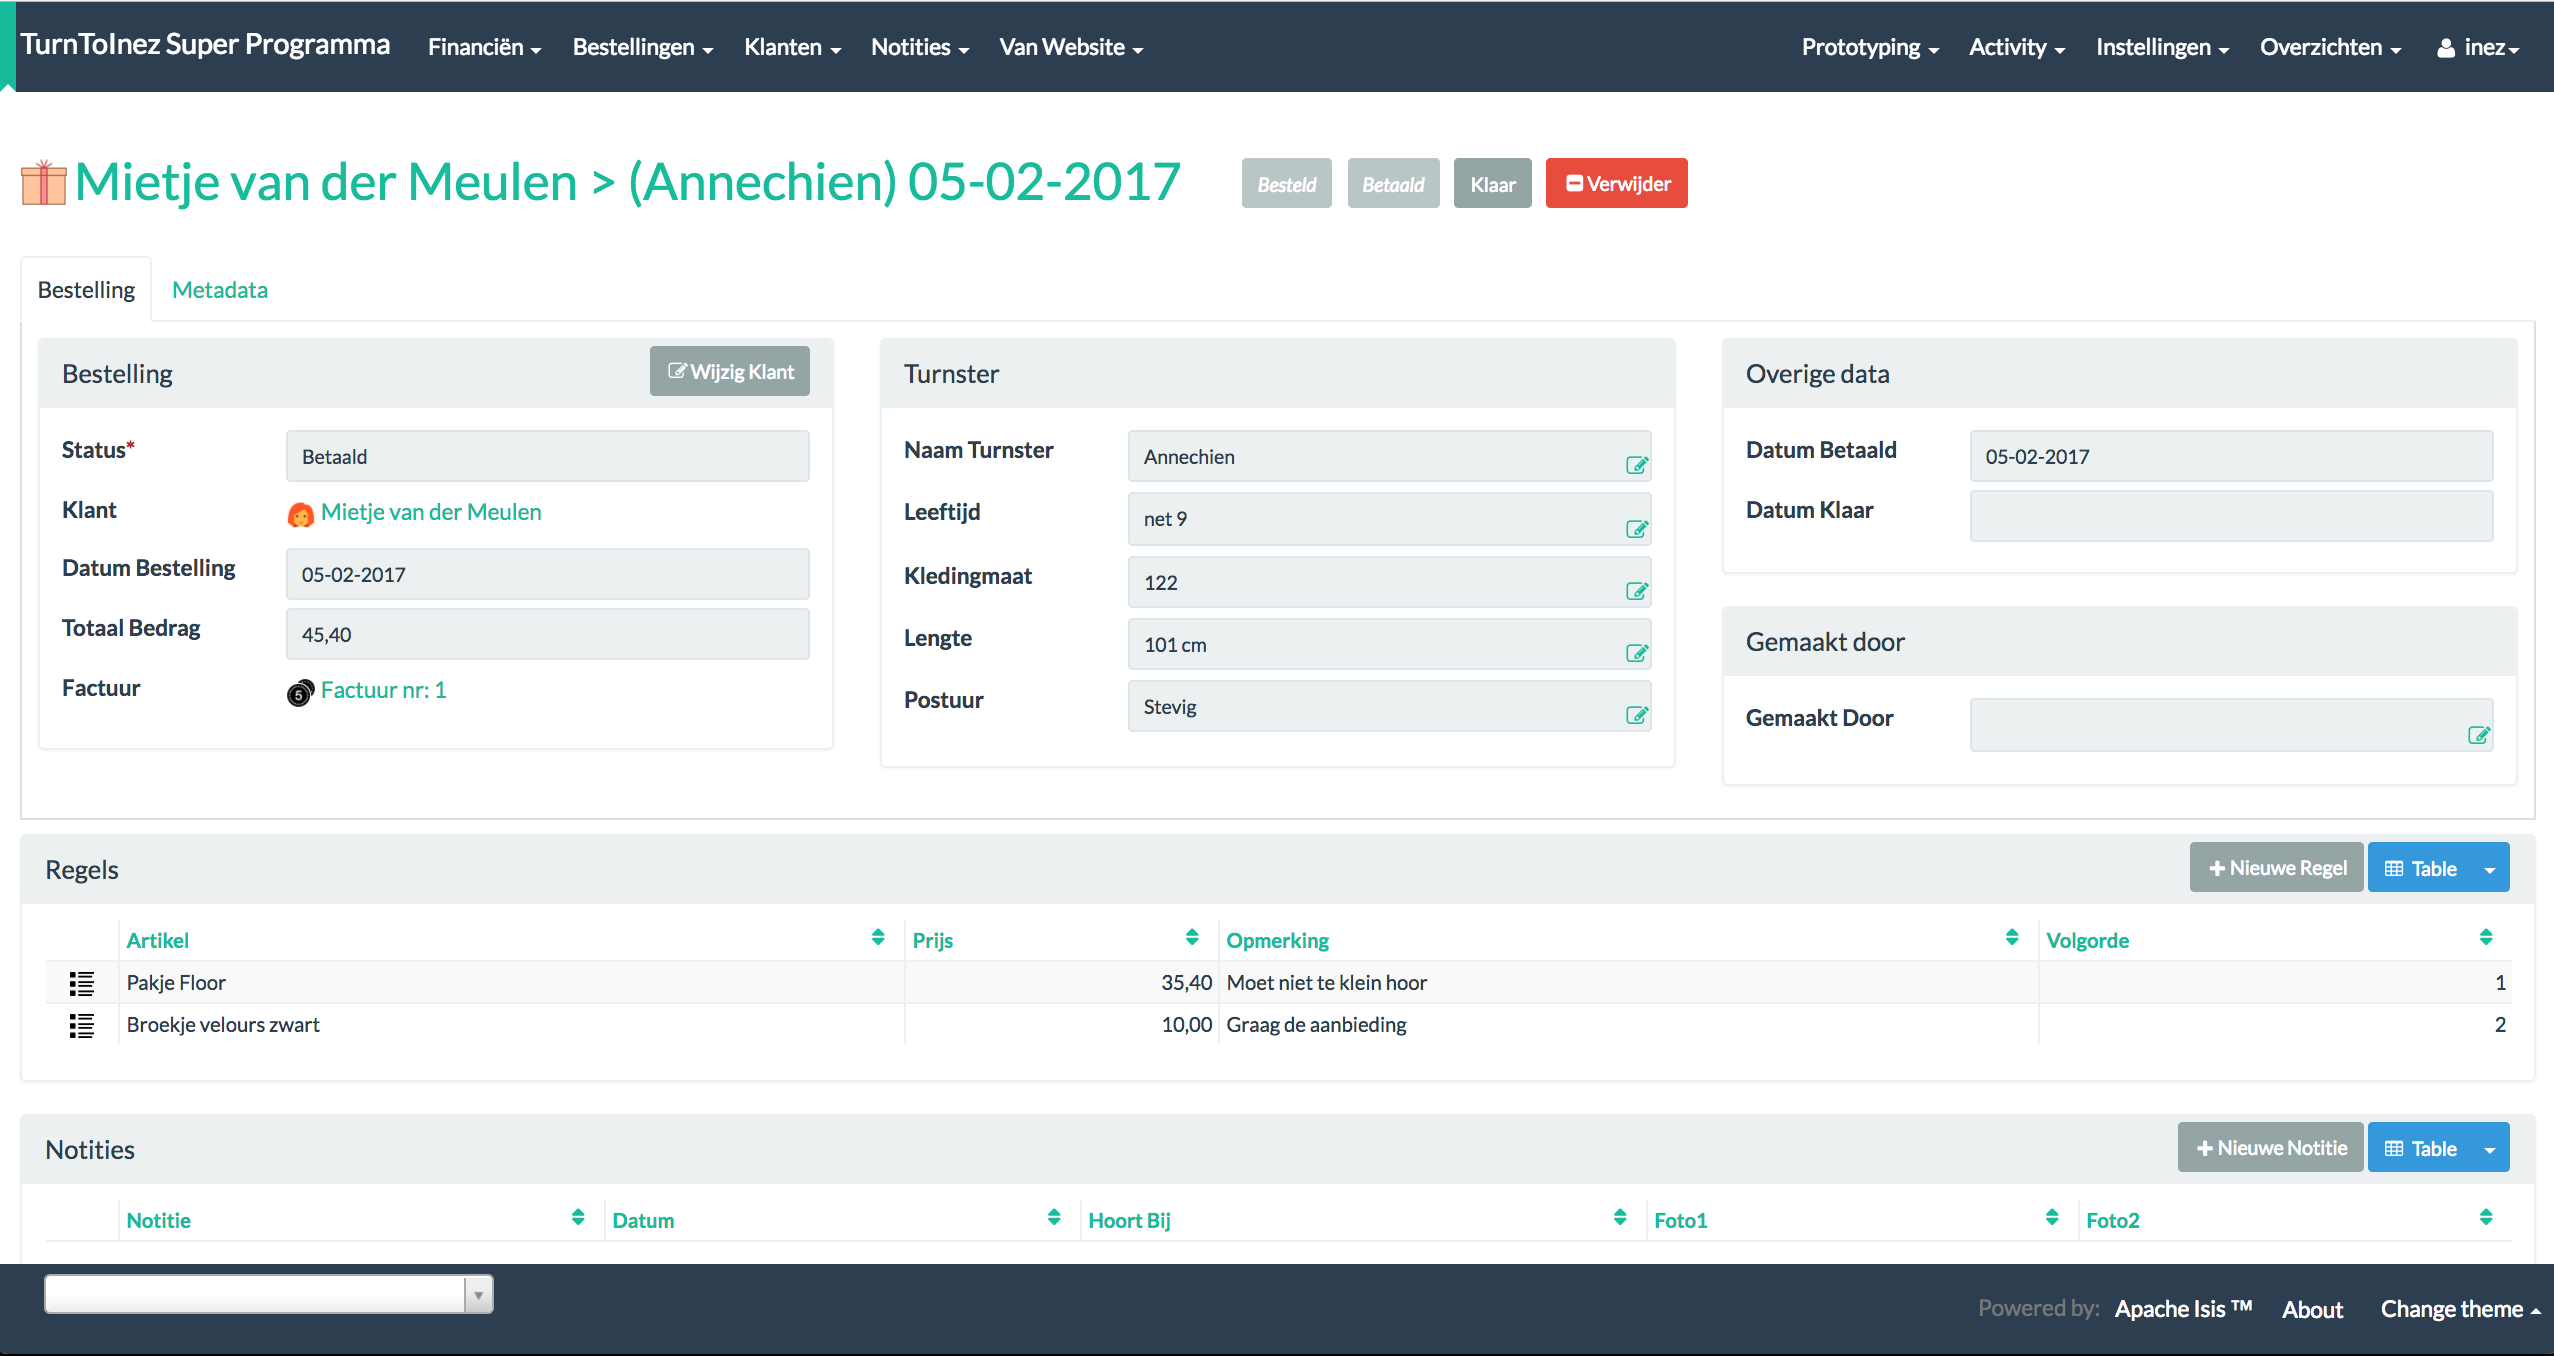Viewport: 2554px width, 1356px height.
Task: Click the gift icon next to the title
Action: (43, 183)
